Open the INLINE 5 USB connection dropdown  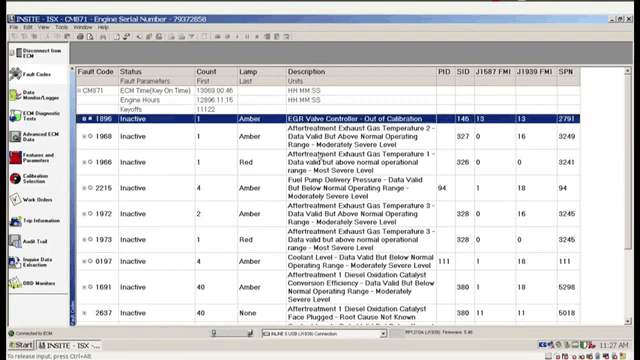pos(383,334)
